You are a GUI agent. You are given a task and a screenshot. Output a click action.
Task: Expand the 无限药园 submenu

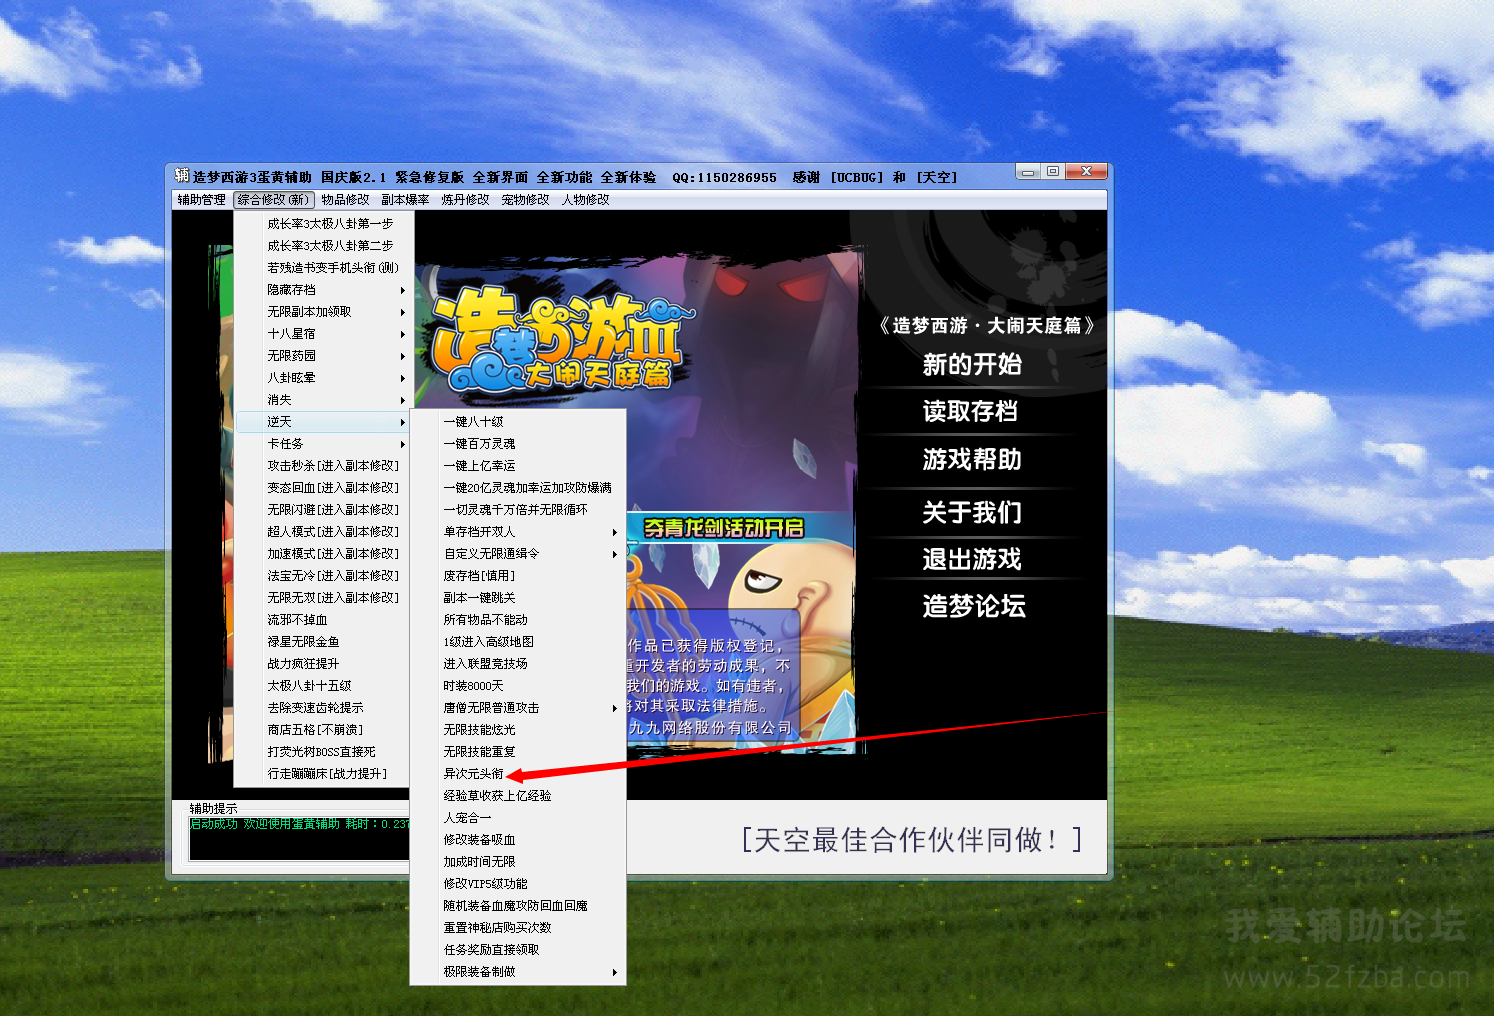322,356
